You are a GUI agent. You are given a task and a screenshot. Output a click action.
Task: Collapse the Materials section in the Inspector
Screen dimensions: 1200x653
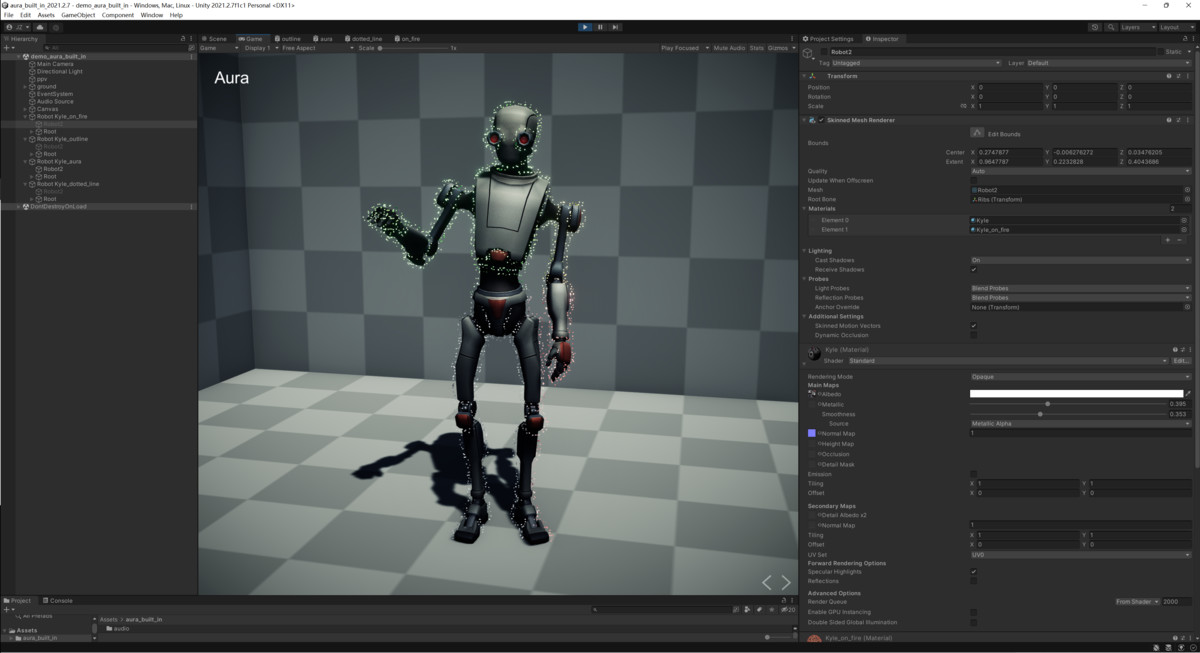[805, 208]
